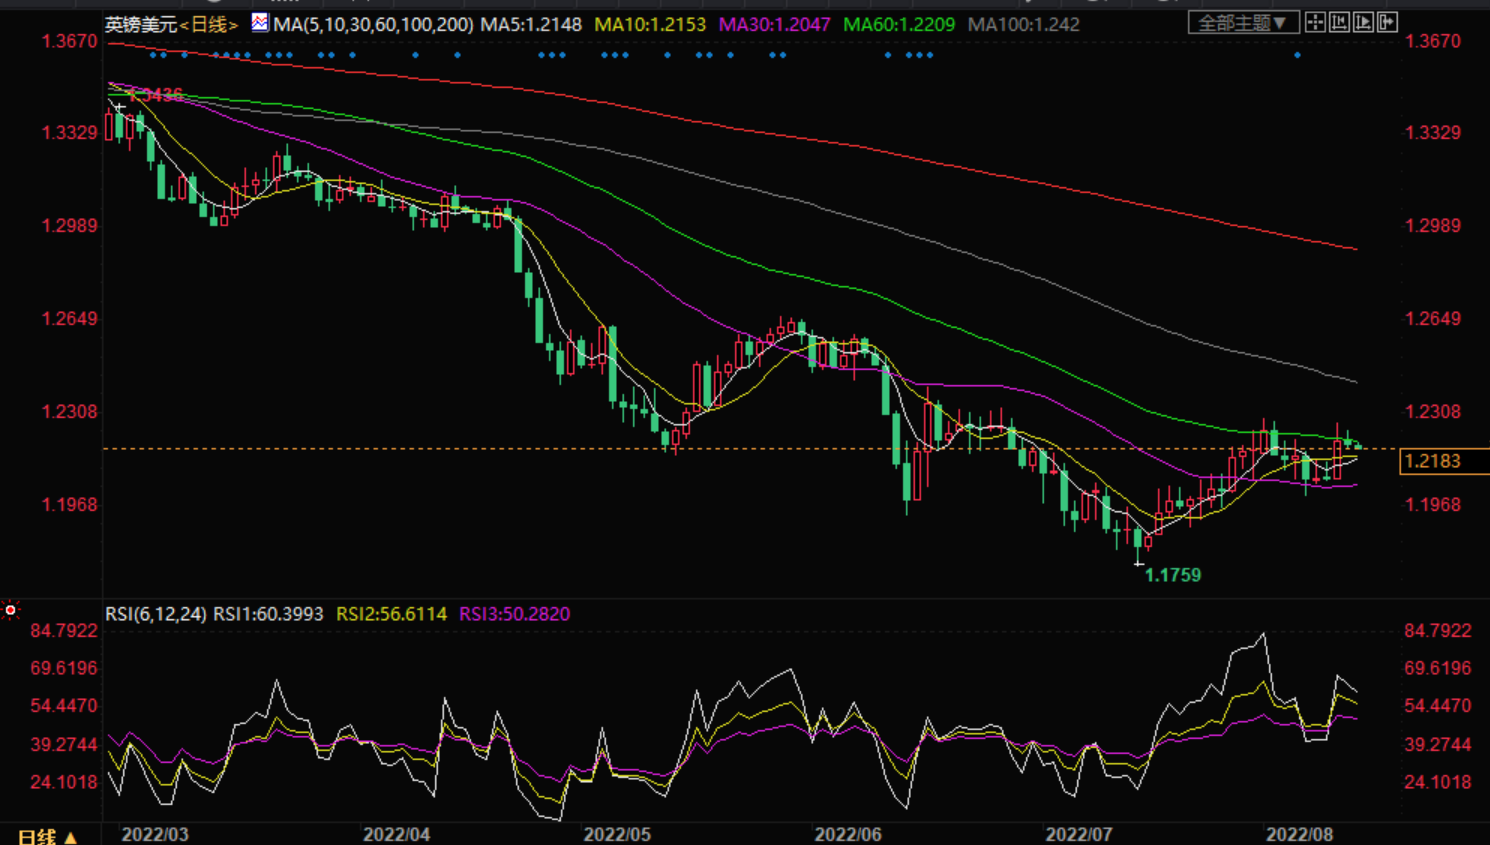Click the second chart-scaling icon in top-right toolbar
Image resolution: width=1490 pixels, height=845 pixels.
pos(1339,22)
